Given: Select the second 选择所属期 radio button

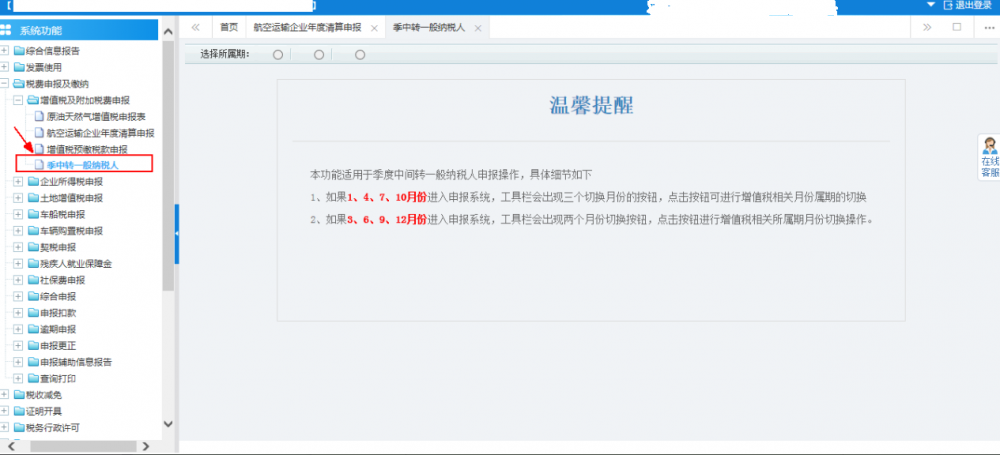Looking at the screenshot, I should tap(319, 55).
